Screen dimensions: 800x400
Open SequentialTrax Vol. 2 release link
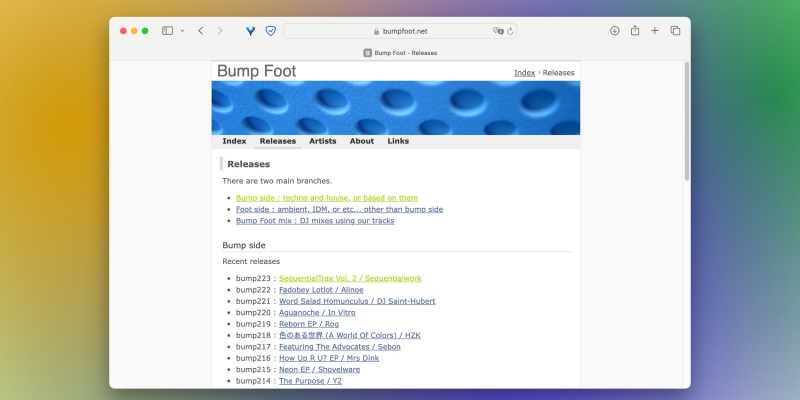click(350, 278)
